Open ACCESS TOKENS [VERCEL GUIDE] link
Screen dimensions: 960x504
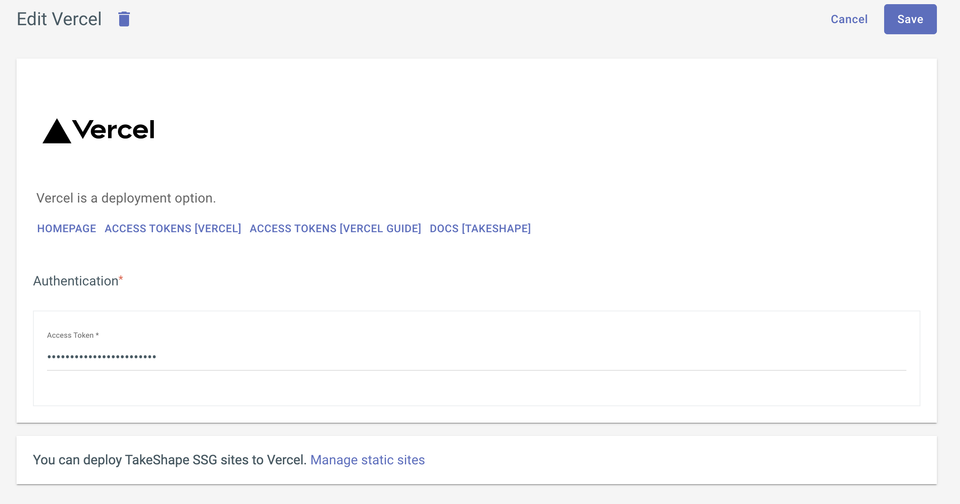coord(335,229)
